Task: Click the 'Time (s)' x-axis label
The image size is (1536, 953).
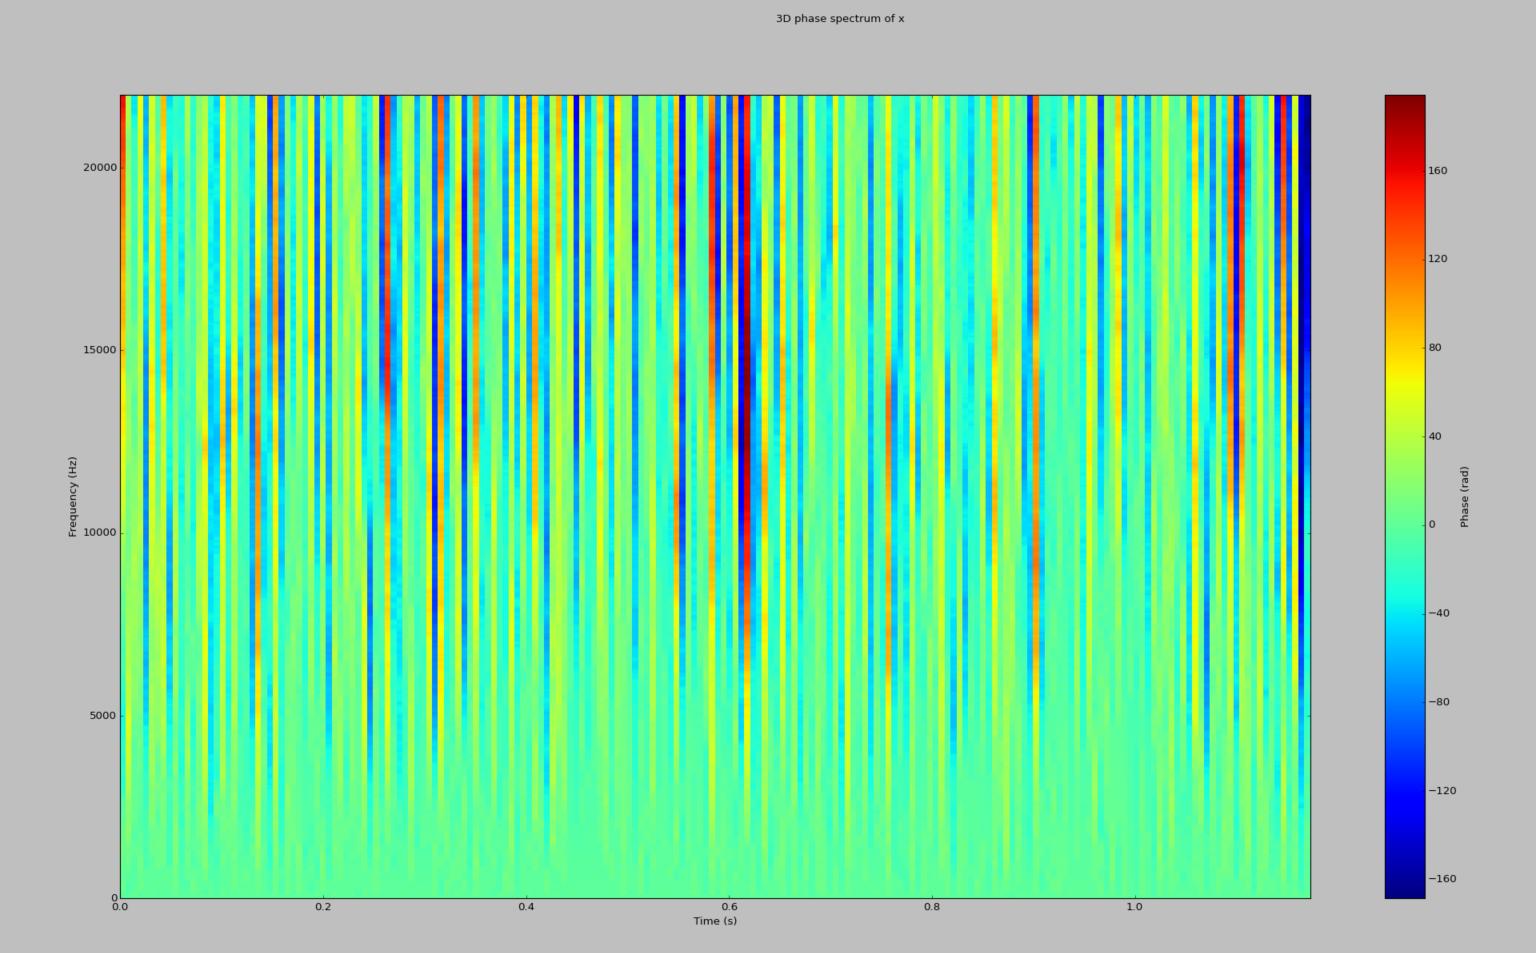Action: (715, 921)
